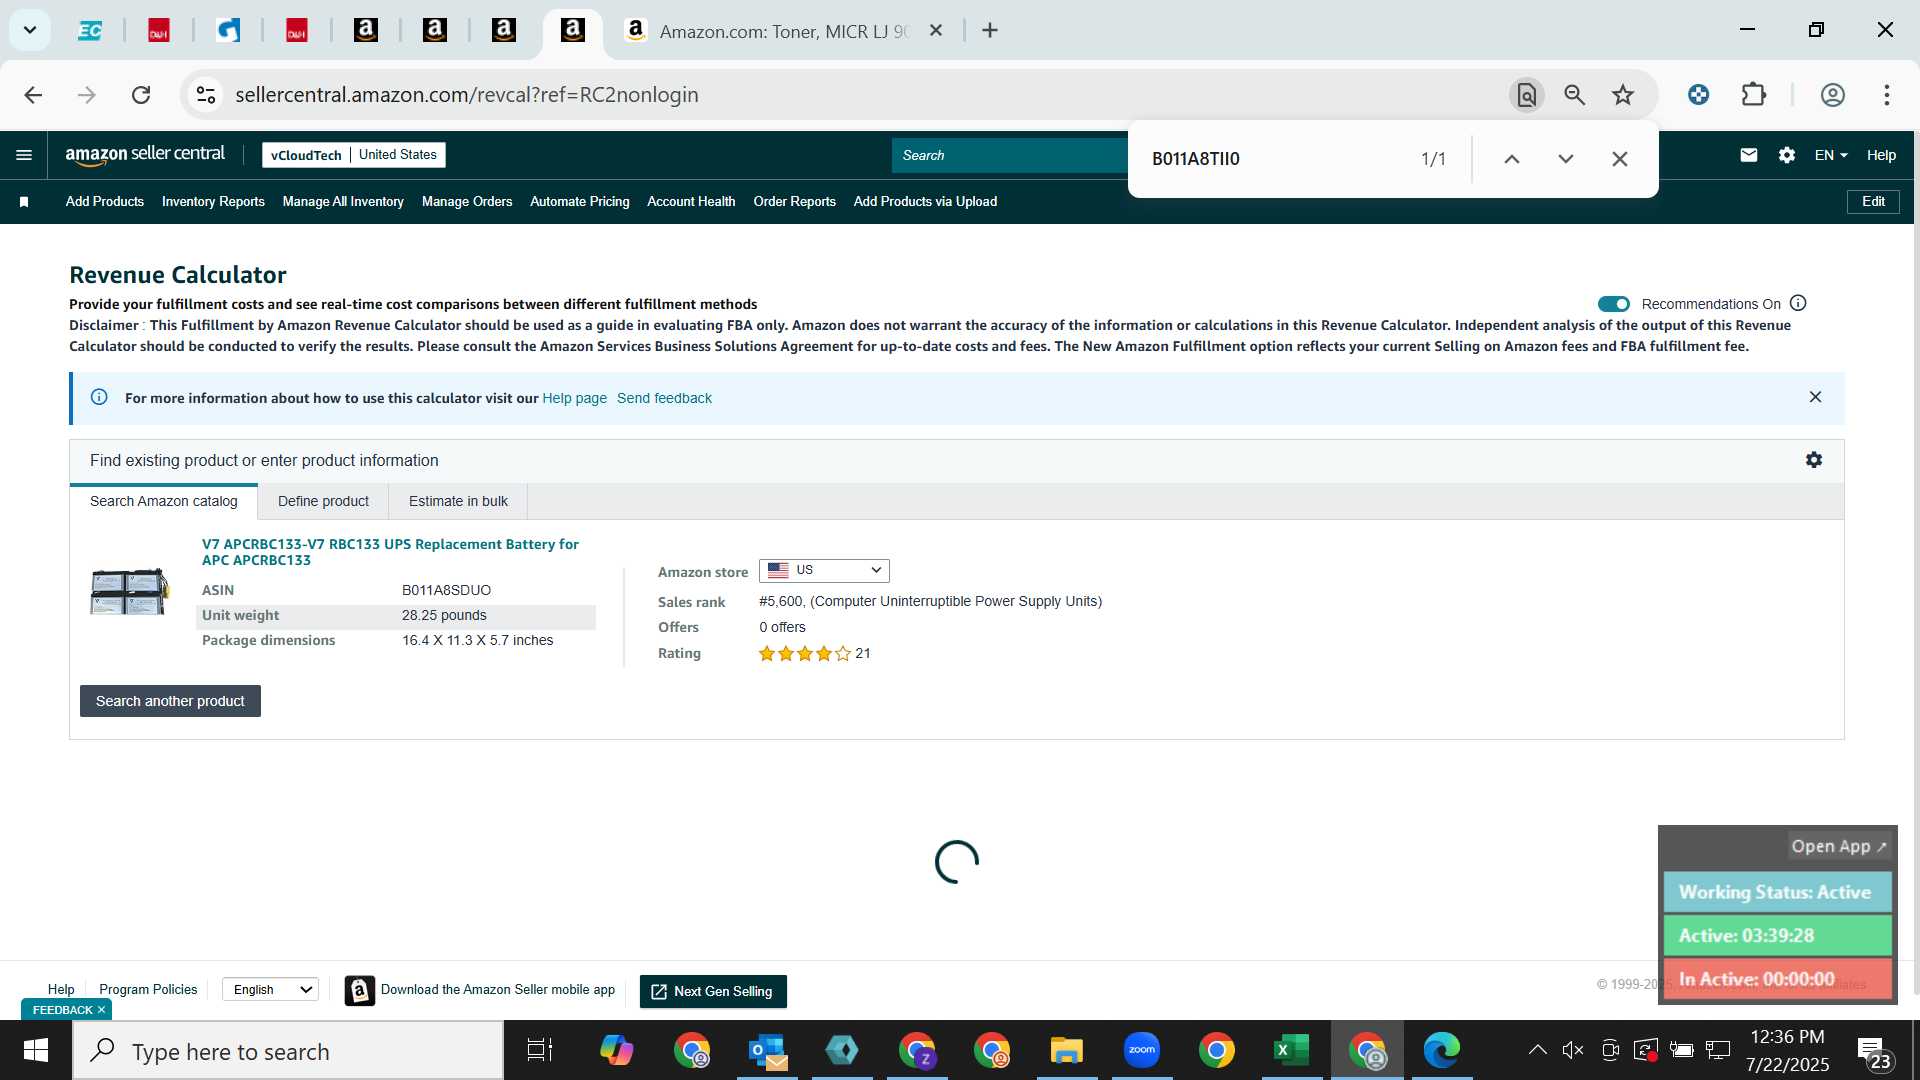Open Inventory Reports menu item
1920x1080 pixels.
(213, 202)
